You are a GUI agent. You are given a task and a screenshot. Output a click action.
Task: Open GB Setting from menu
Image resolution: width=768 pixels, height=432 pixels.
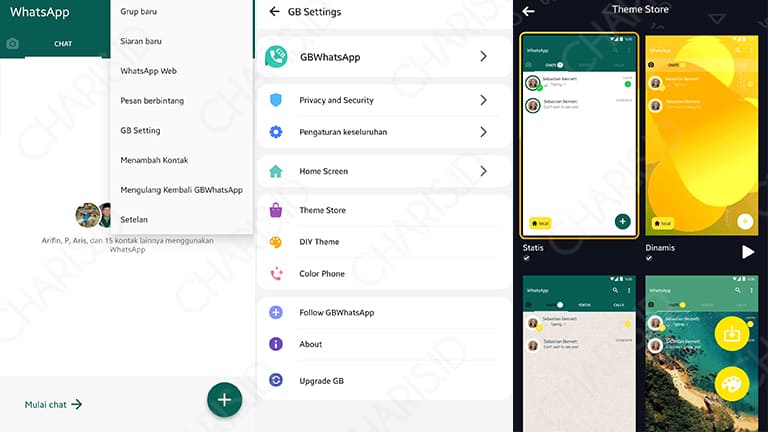coord(140,130)
